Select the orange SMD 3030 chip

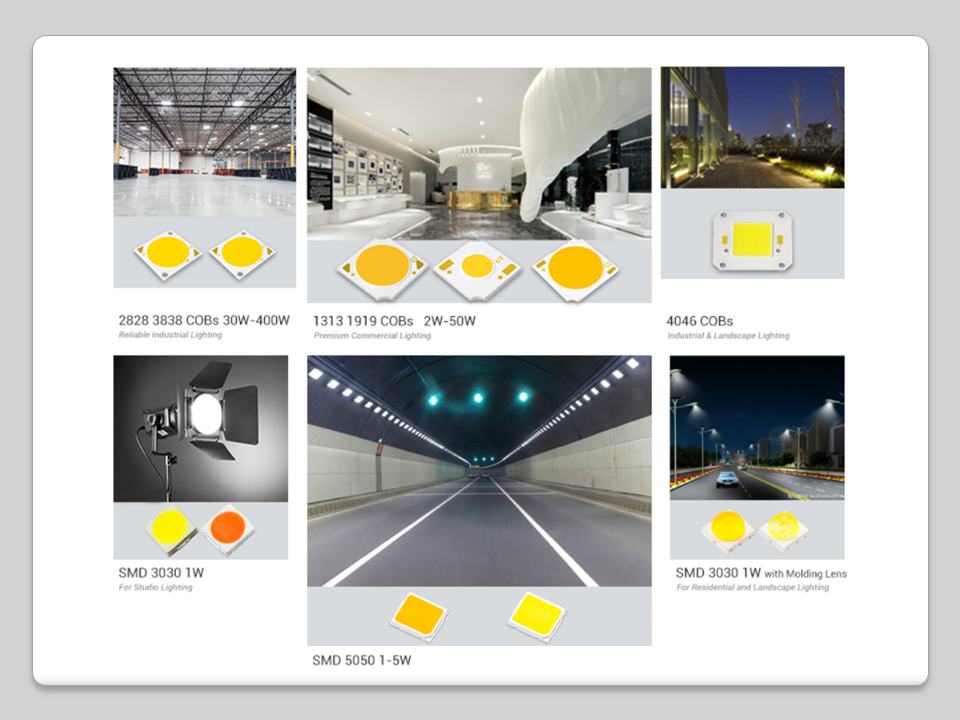(x=229, y=529)
